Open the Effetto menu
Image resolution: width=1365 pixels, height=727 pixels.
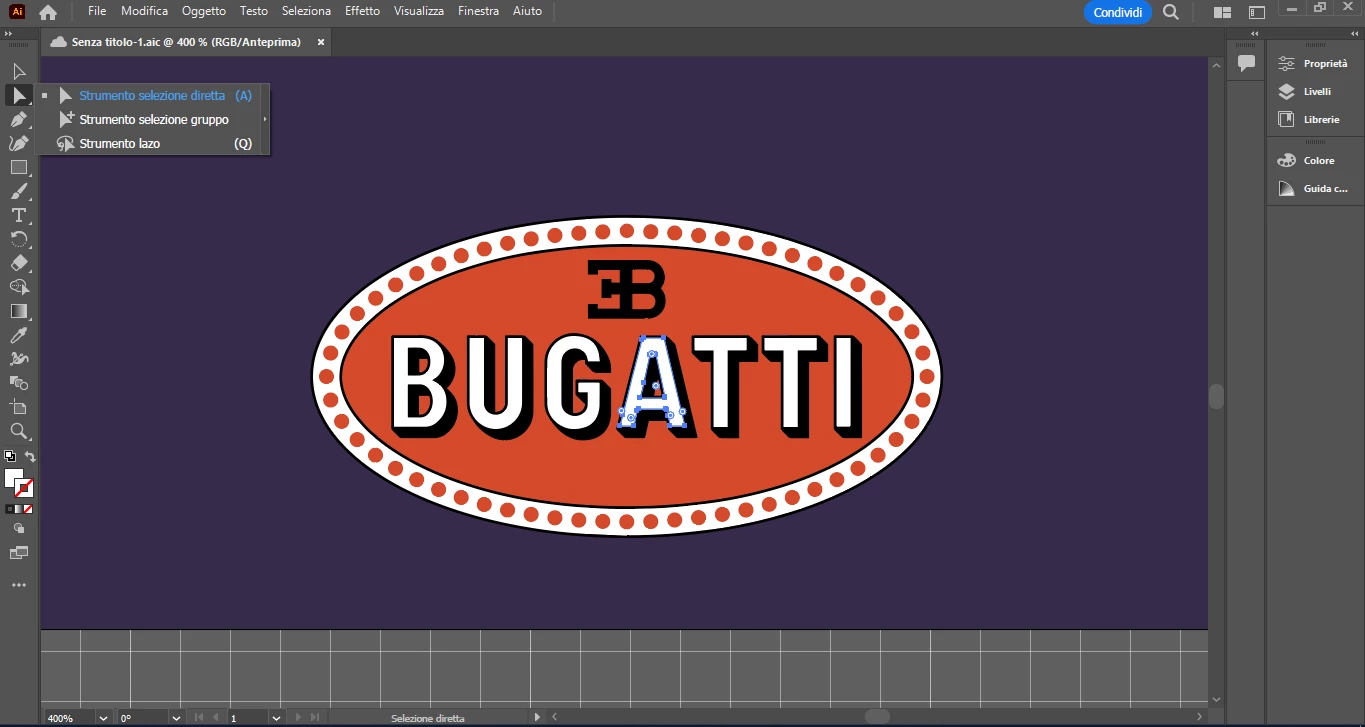[362, 11]
